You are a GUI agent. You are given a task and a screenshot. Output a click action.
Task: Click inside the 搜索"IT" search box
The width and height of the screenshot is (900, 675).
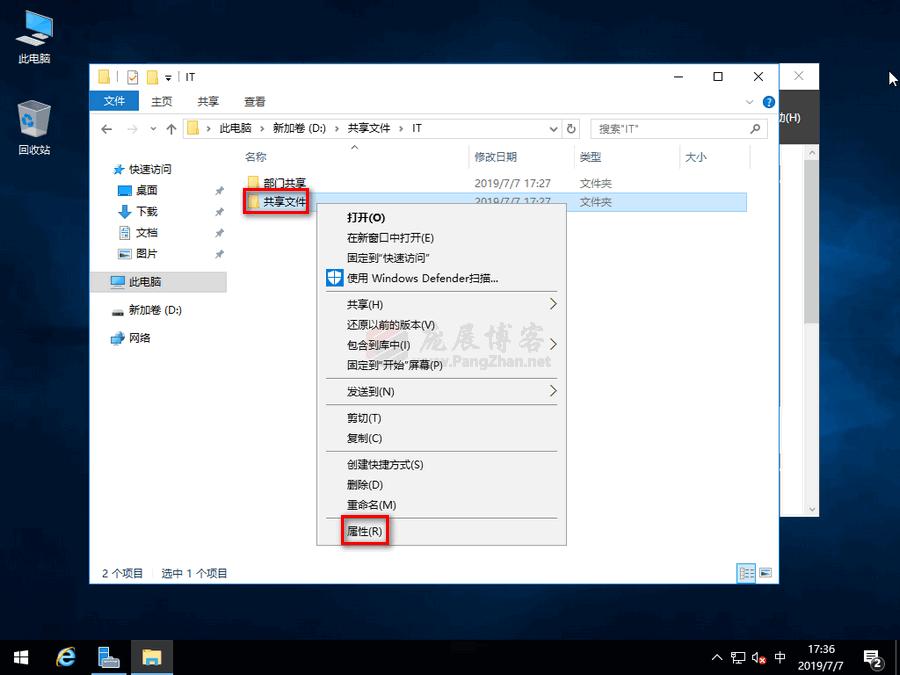tap(670, 128)
